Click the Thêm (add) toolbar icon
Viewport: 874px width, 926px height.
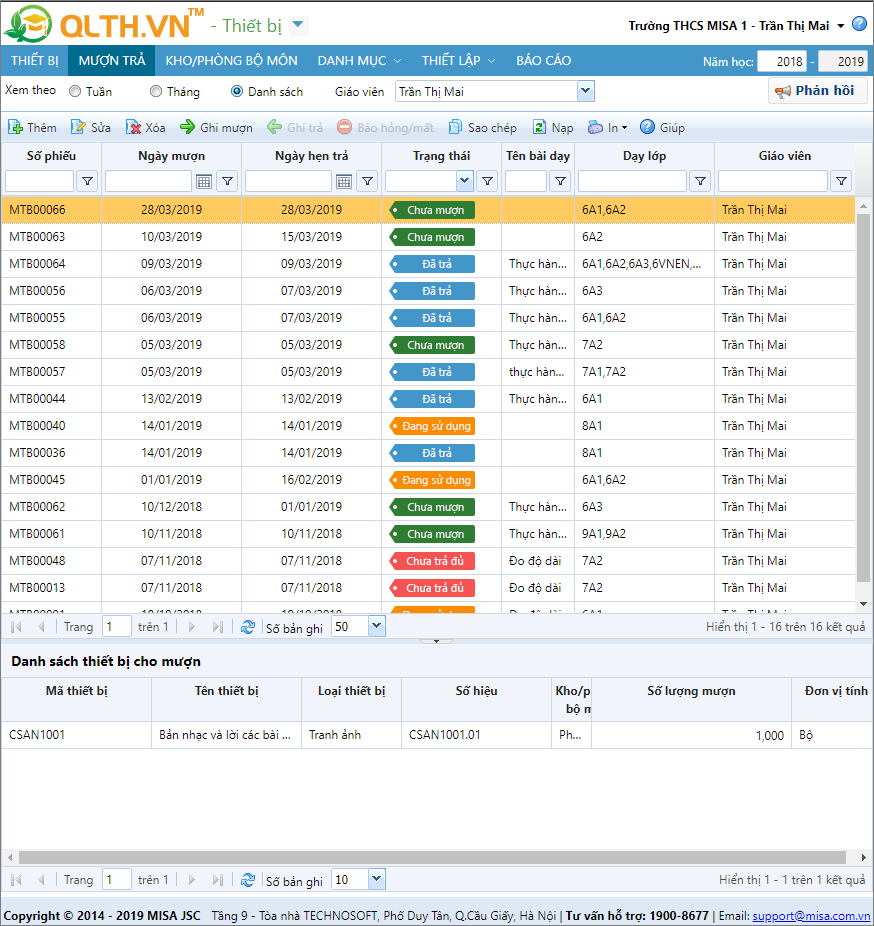pyautogui.click(x=15, y=127)
